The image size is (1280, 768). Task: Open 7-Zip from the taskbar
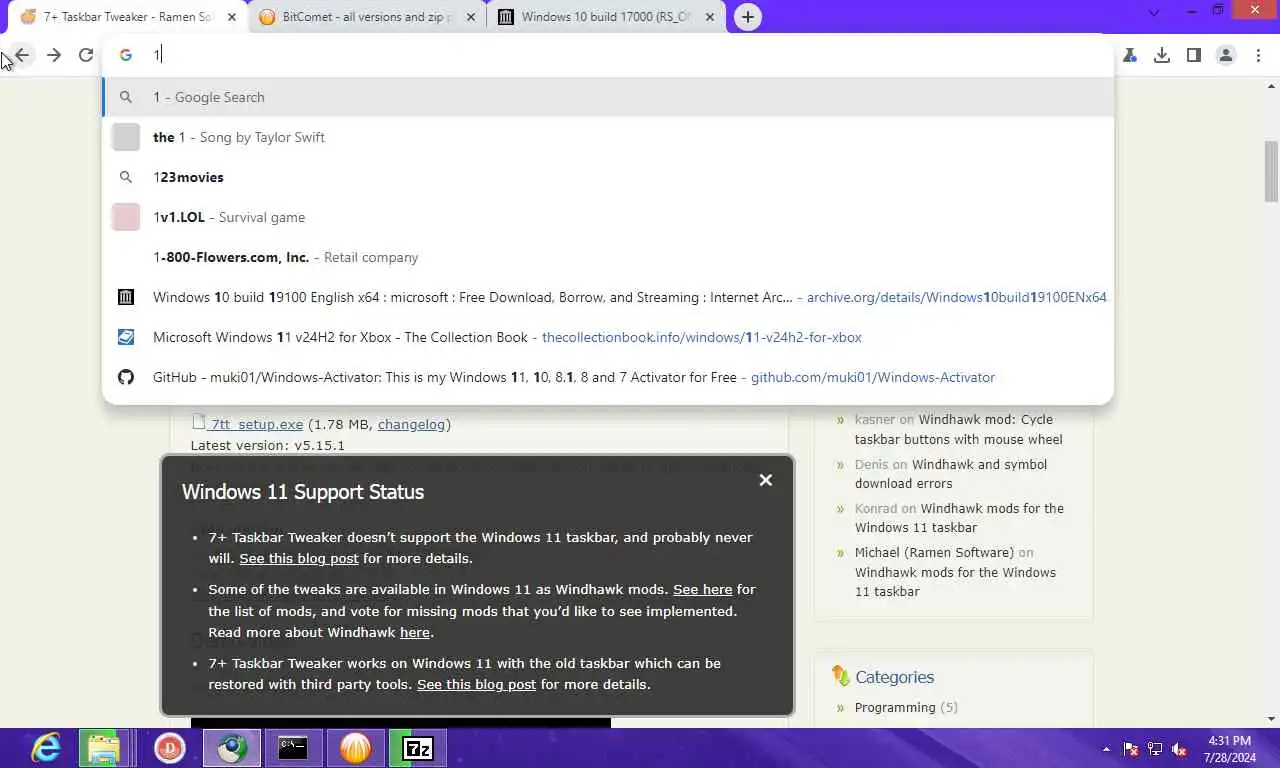coord(417,747)
